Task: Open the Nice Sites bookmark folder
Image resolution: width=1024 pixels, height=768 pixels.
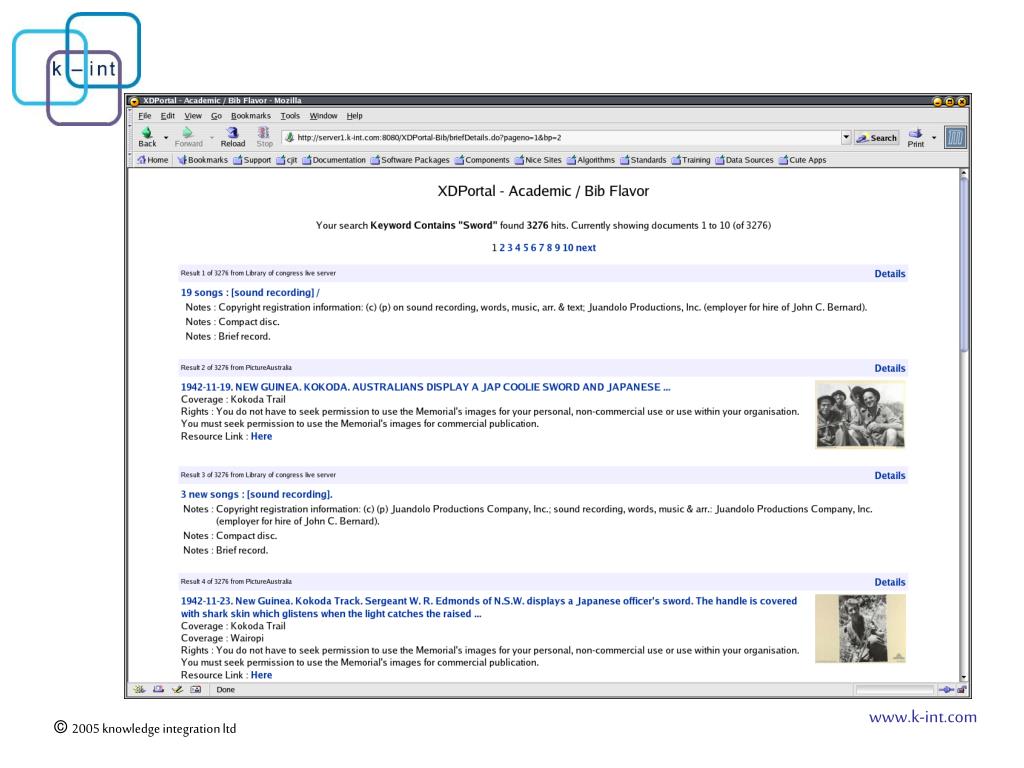Action: [x=538, y=160]
